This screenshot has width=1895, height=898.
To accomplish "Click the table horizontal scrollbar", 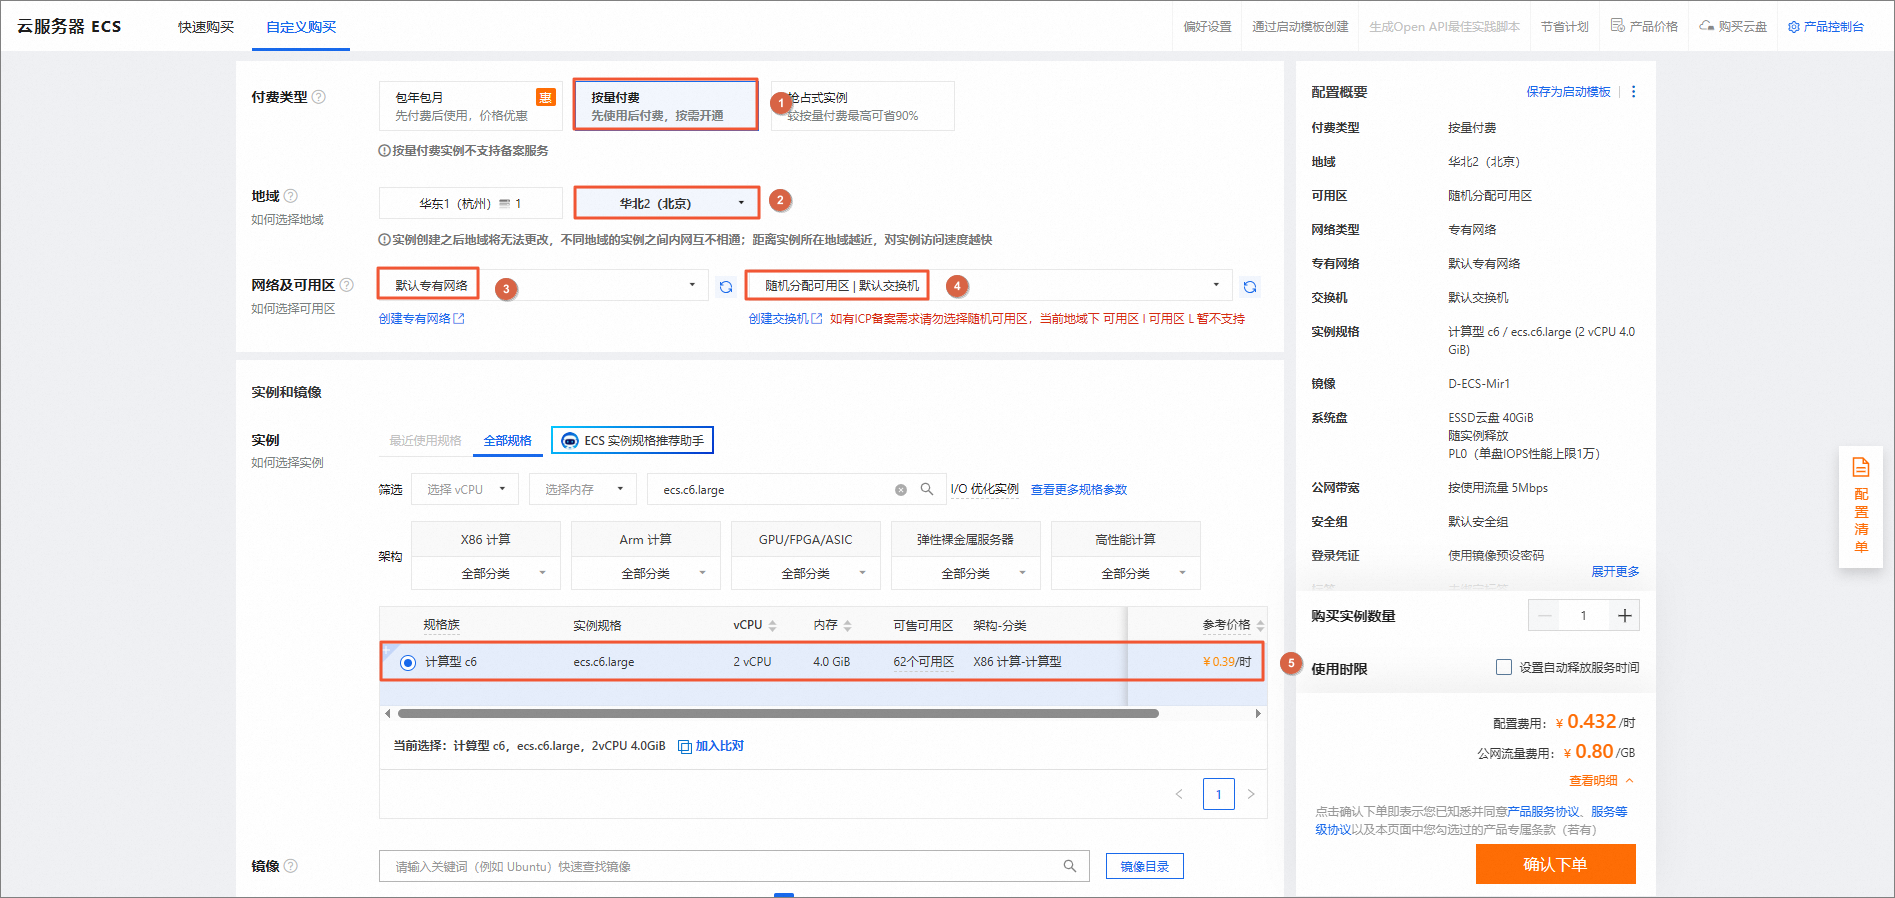I will 778,714.
